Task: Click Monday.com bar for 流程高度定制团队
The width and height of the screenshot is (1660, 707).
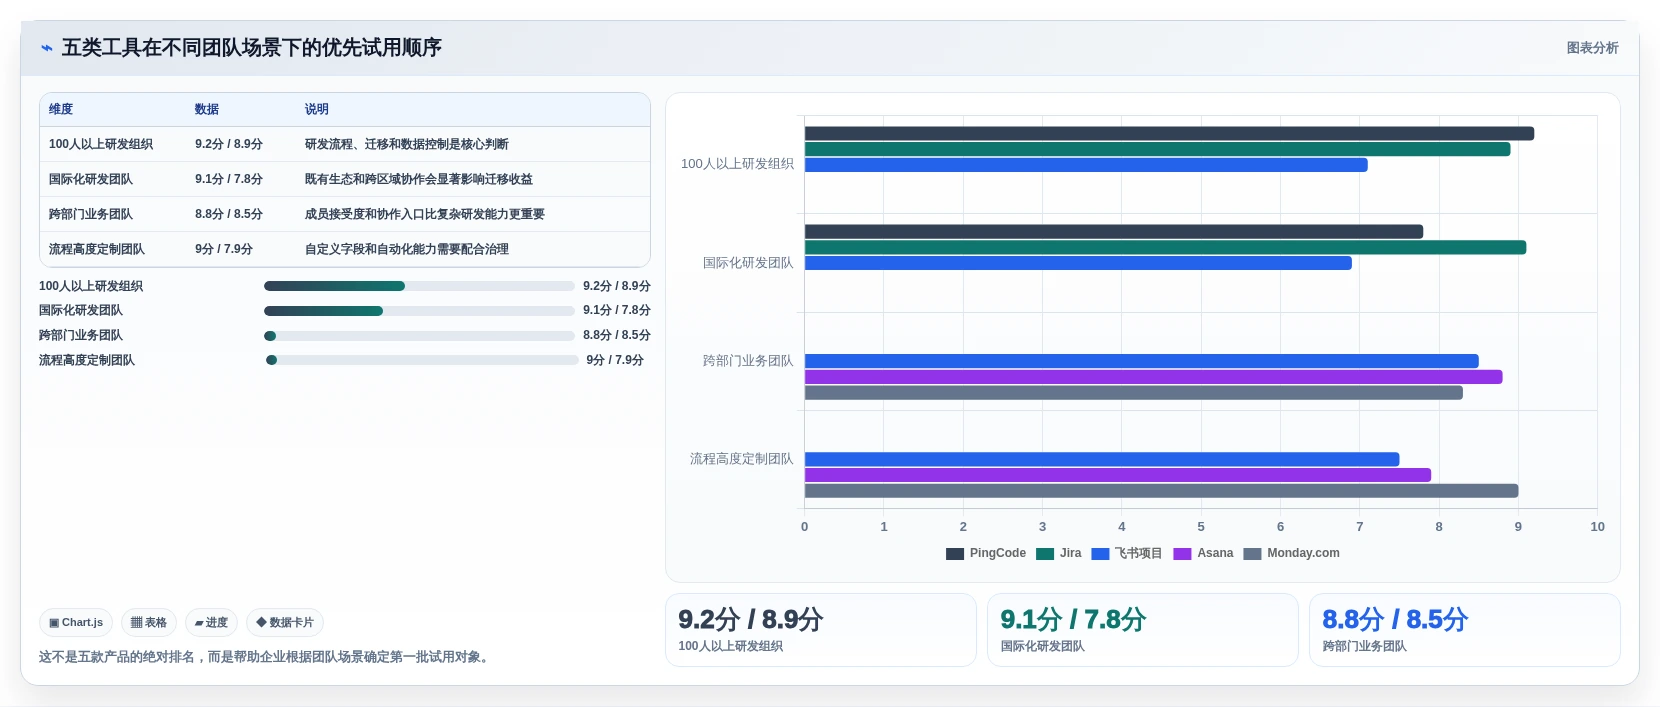Action: (1161, 491)
